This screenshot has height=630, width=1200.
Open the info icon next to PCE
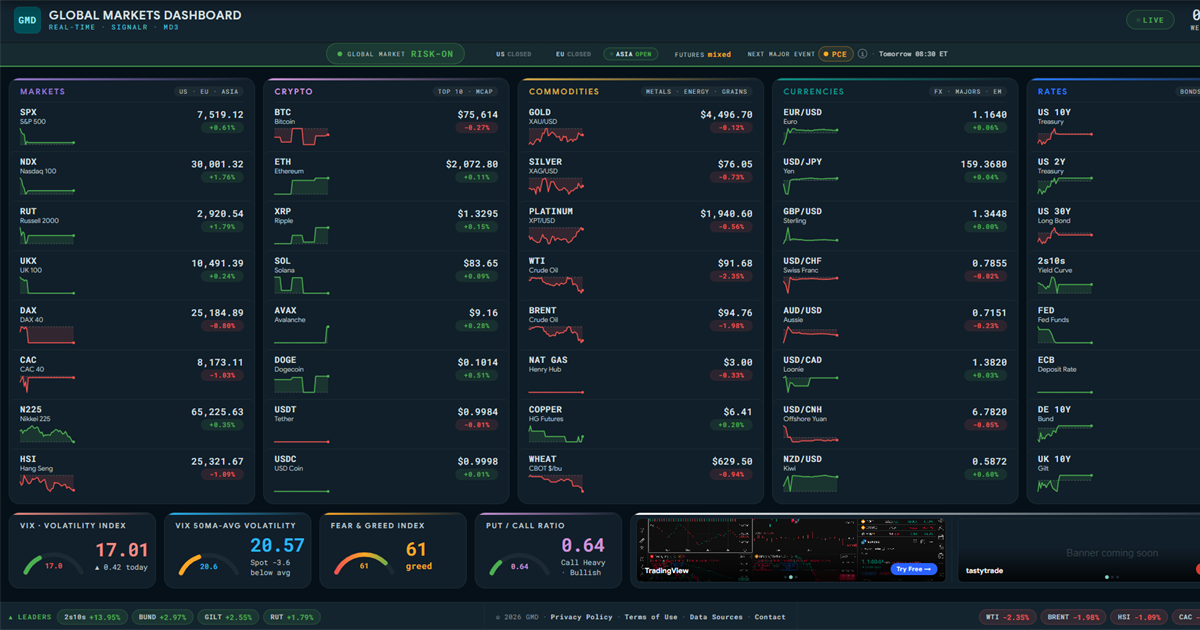coord(862,54)
